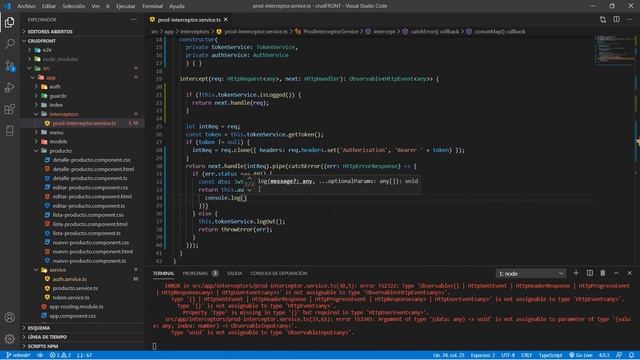The width and height of the screenshot is (640, 360).
Task: Create a new terminal with plus icon
Action: [x=576, y=273]
